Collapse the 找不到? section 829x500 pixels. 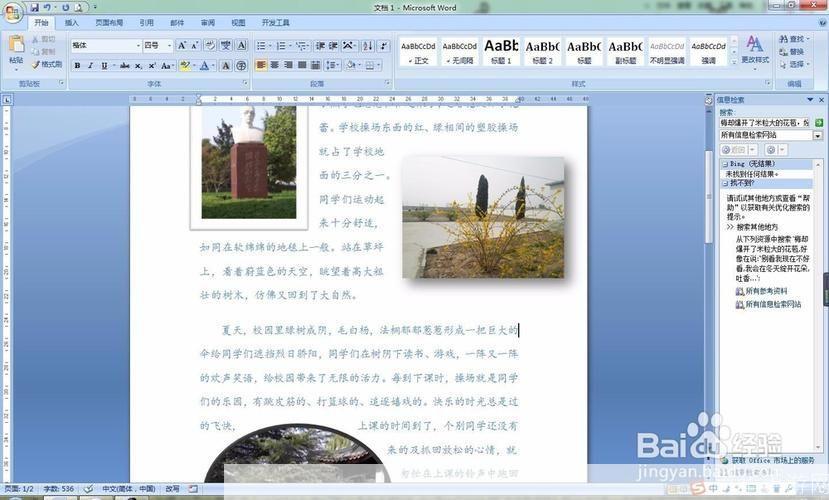725,183
